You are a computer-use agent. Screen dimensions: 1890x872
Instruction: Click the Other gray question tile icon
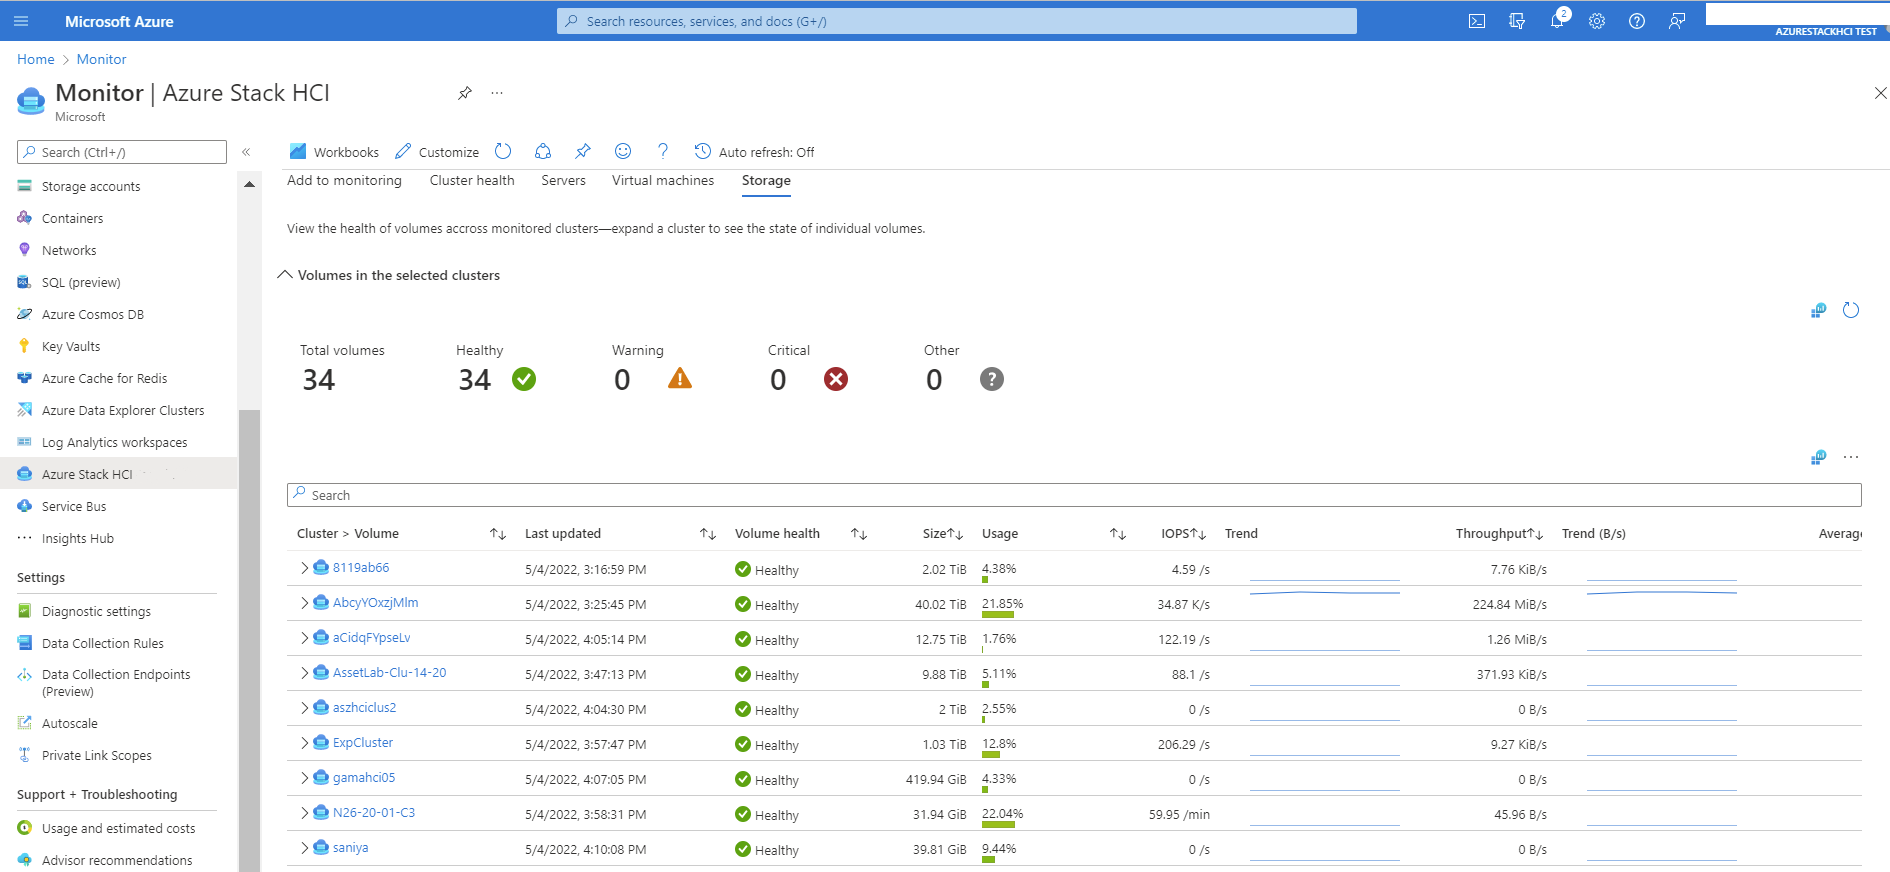992,379
